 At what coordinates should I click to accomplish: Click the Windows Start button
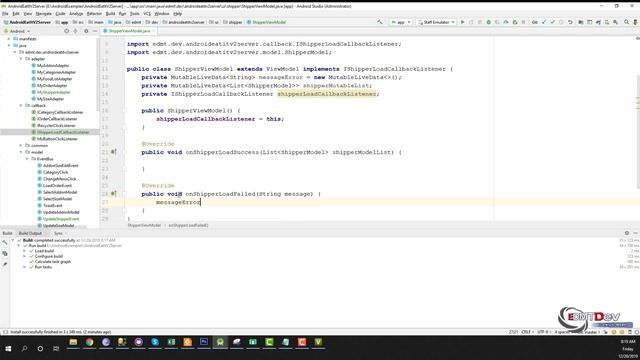[x=8, y=348]
